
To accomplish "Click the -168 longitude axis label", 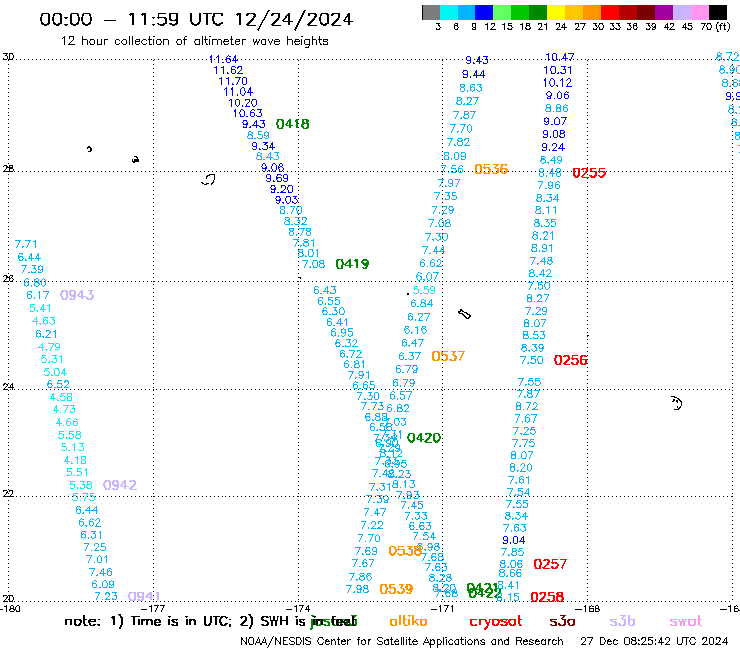I will point(588,608).
